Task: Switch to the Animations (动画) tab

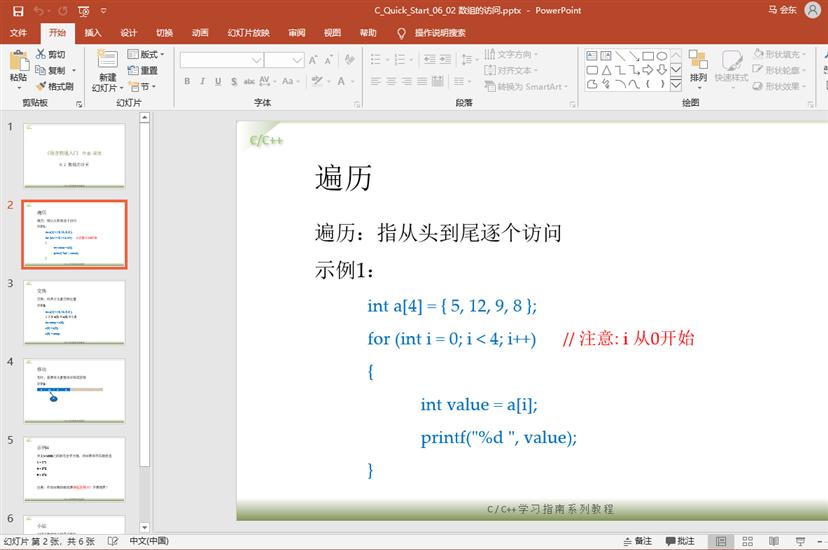Action: coord(200,33)
